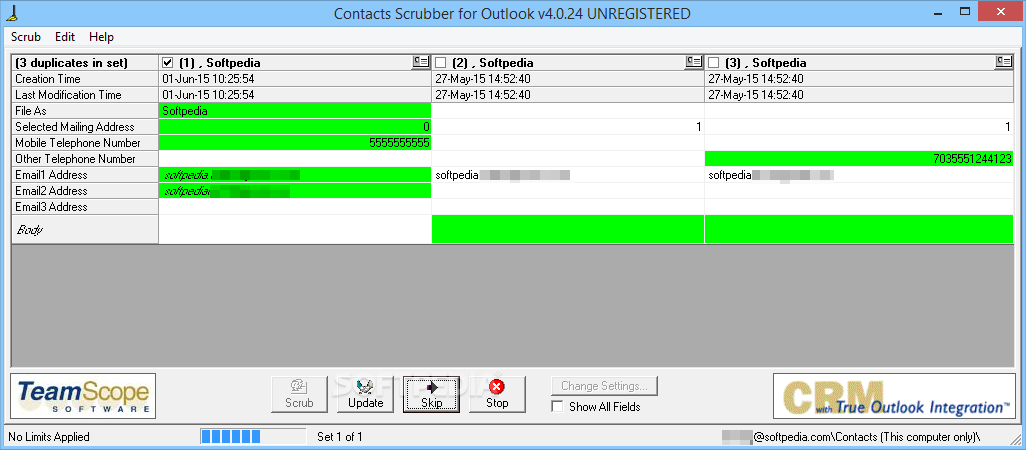Check the (3) Softpedia contact checkbox

(x=714, y=63)
